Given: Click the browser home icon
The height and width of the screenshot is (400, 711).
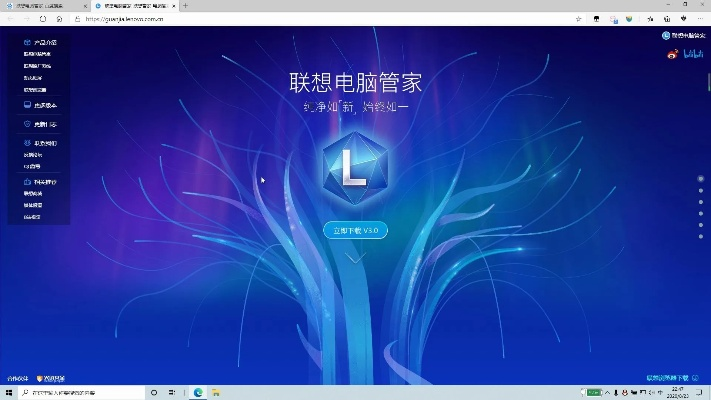Looking at the screenshot, I should (x=60, y=19).
